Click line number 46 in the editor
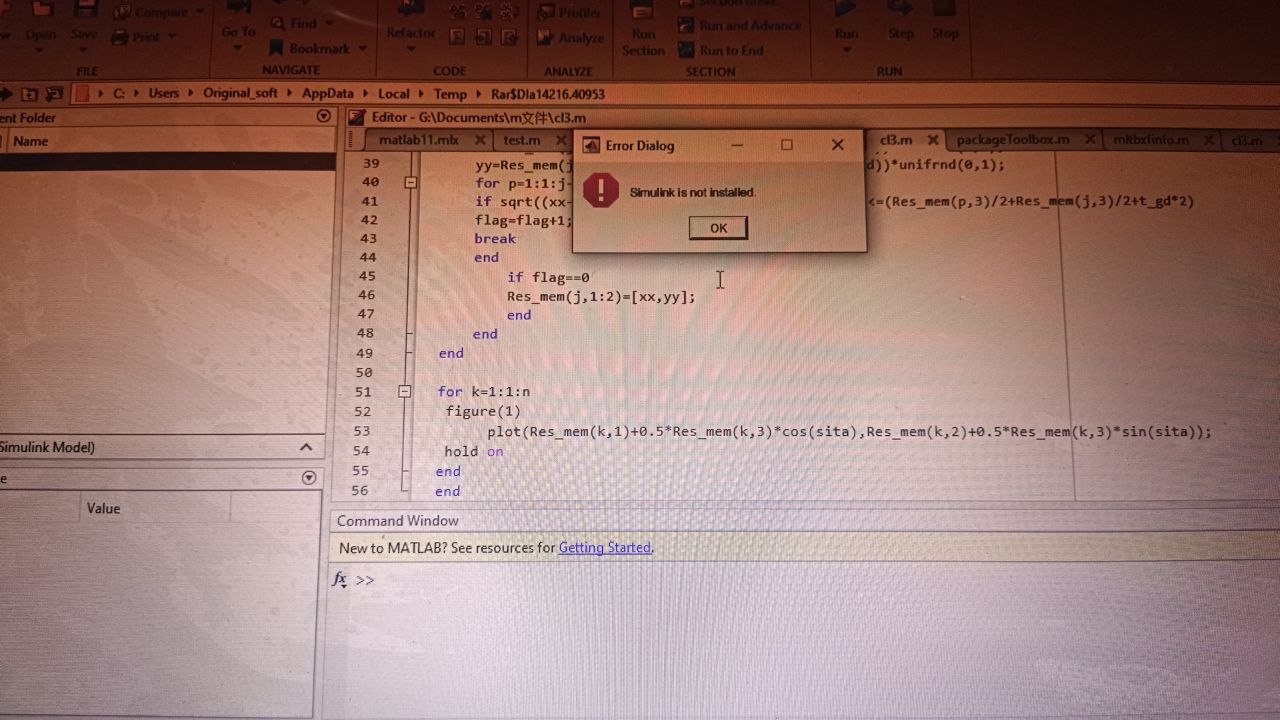The height and width of the screenshot is (720, 1280). [365, 296]
